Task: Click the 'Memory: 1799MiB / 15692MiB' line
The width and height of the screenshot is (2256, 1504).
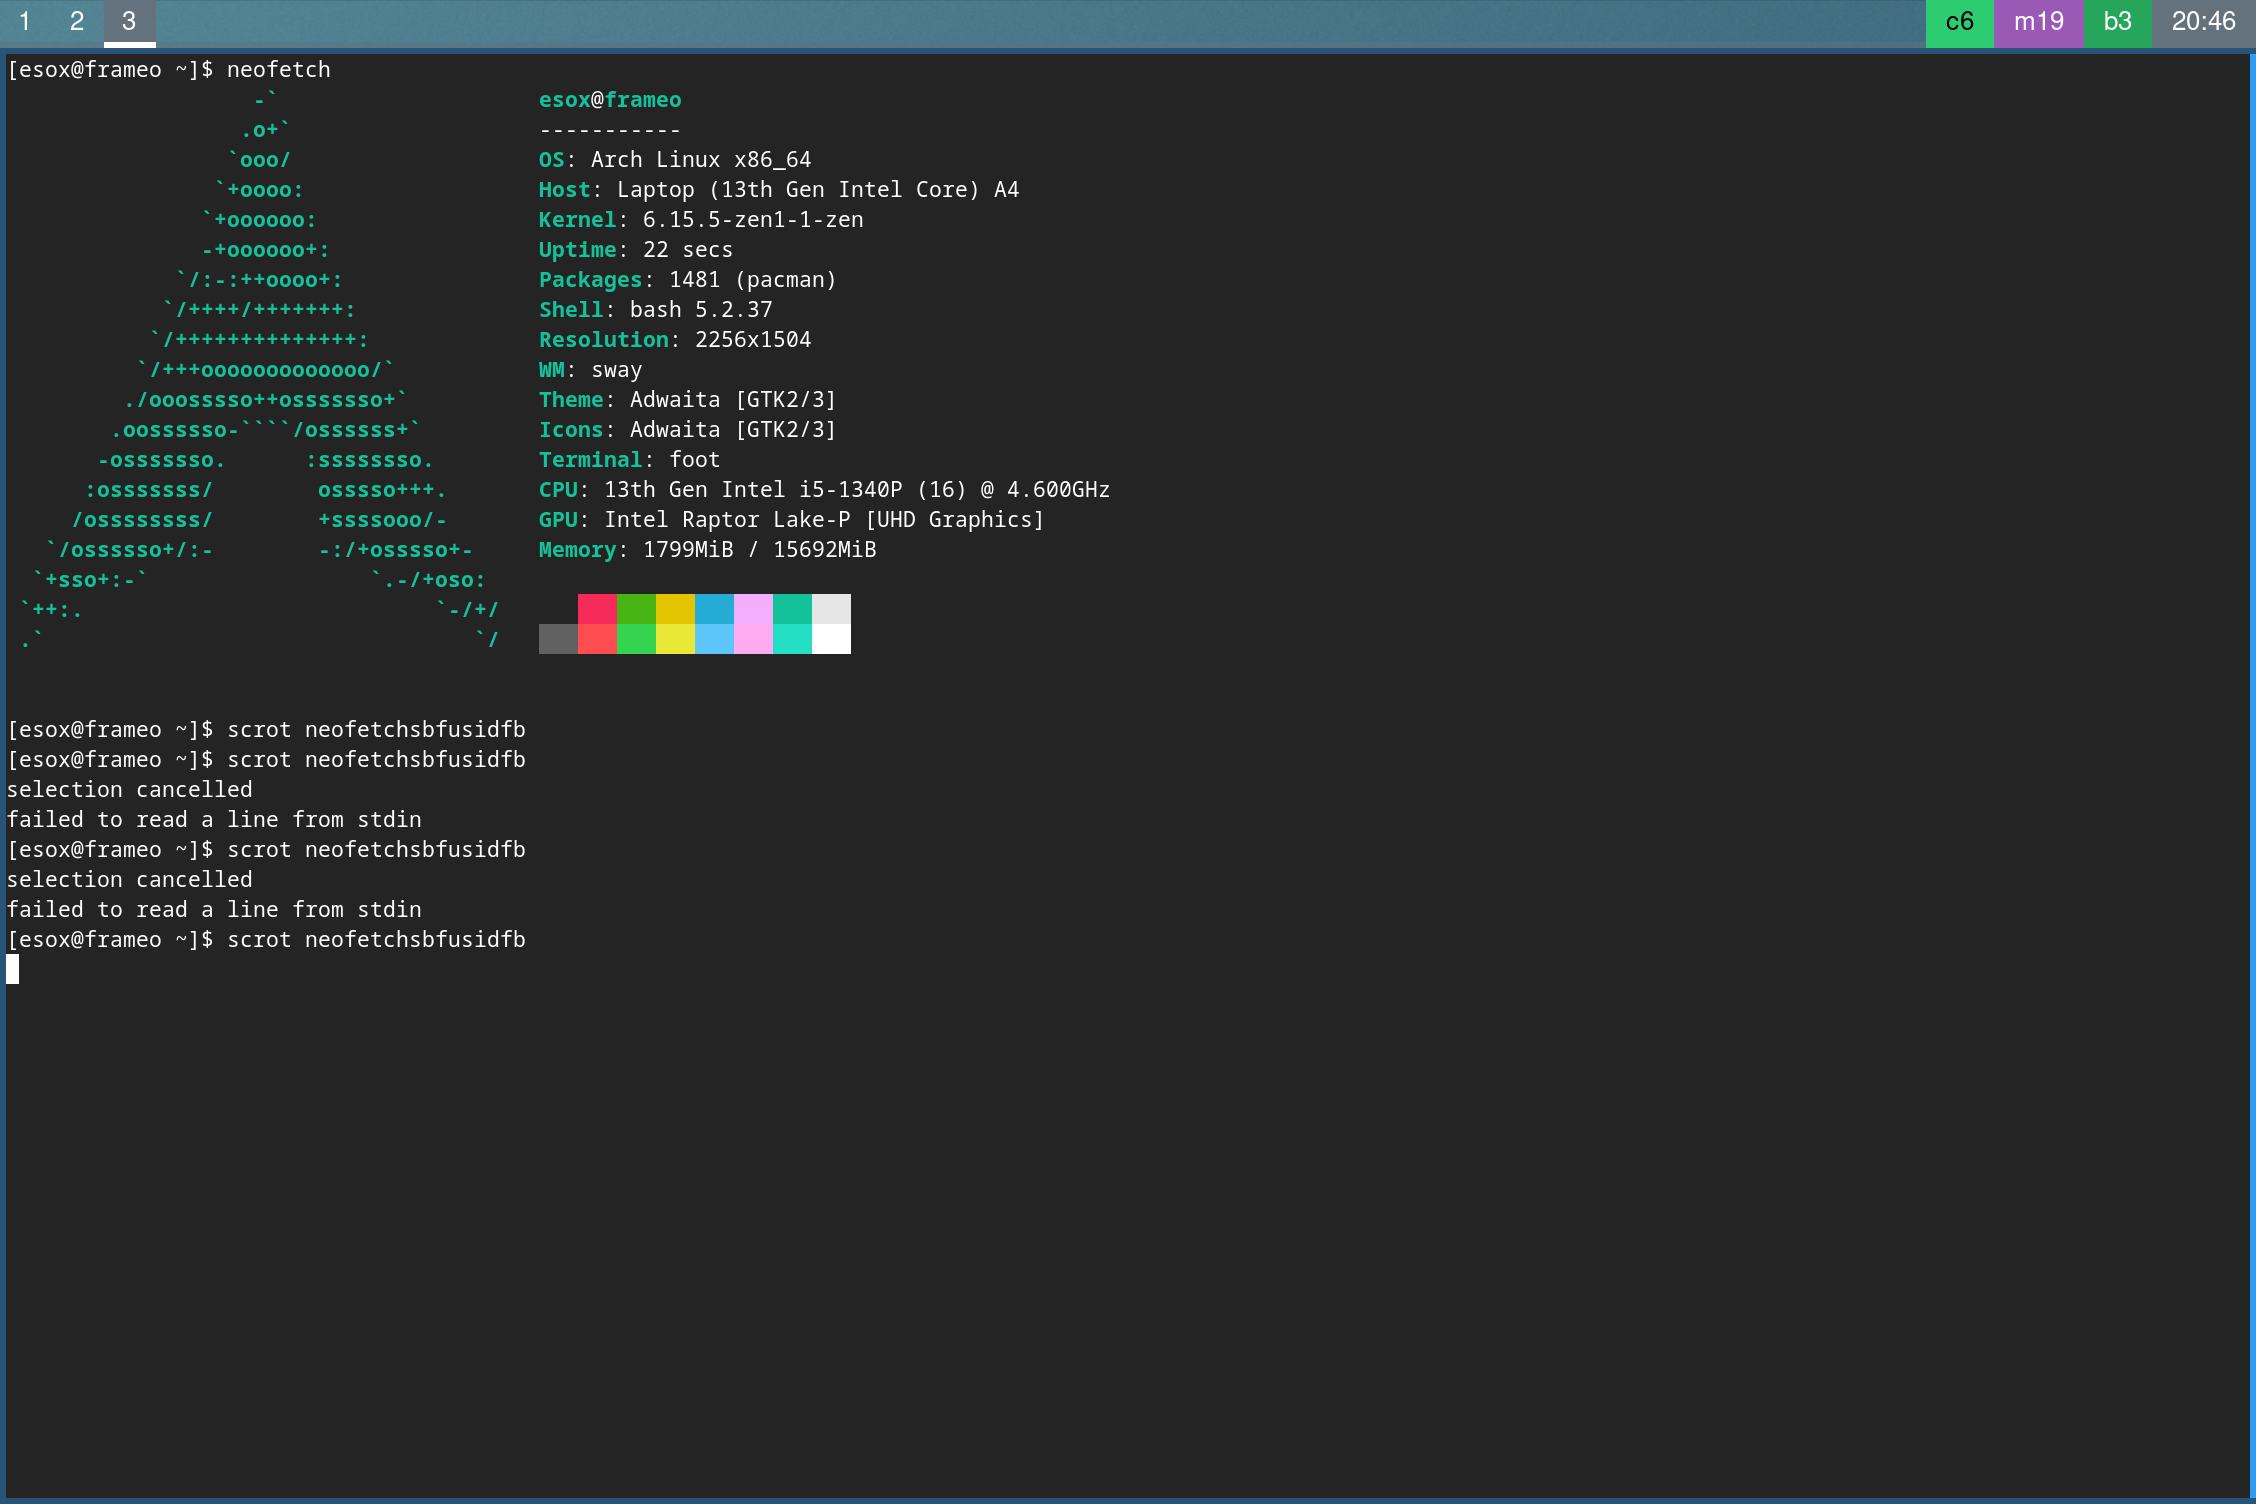Action: 708,550
